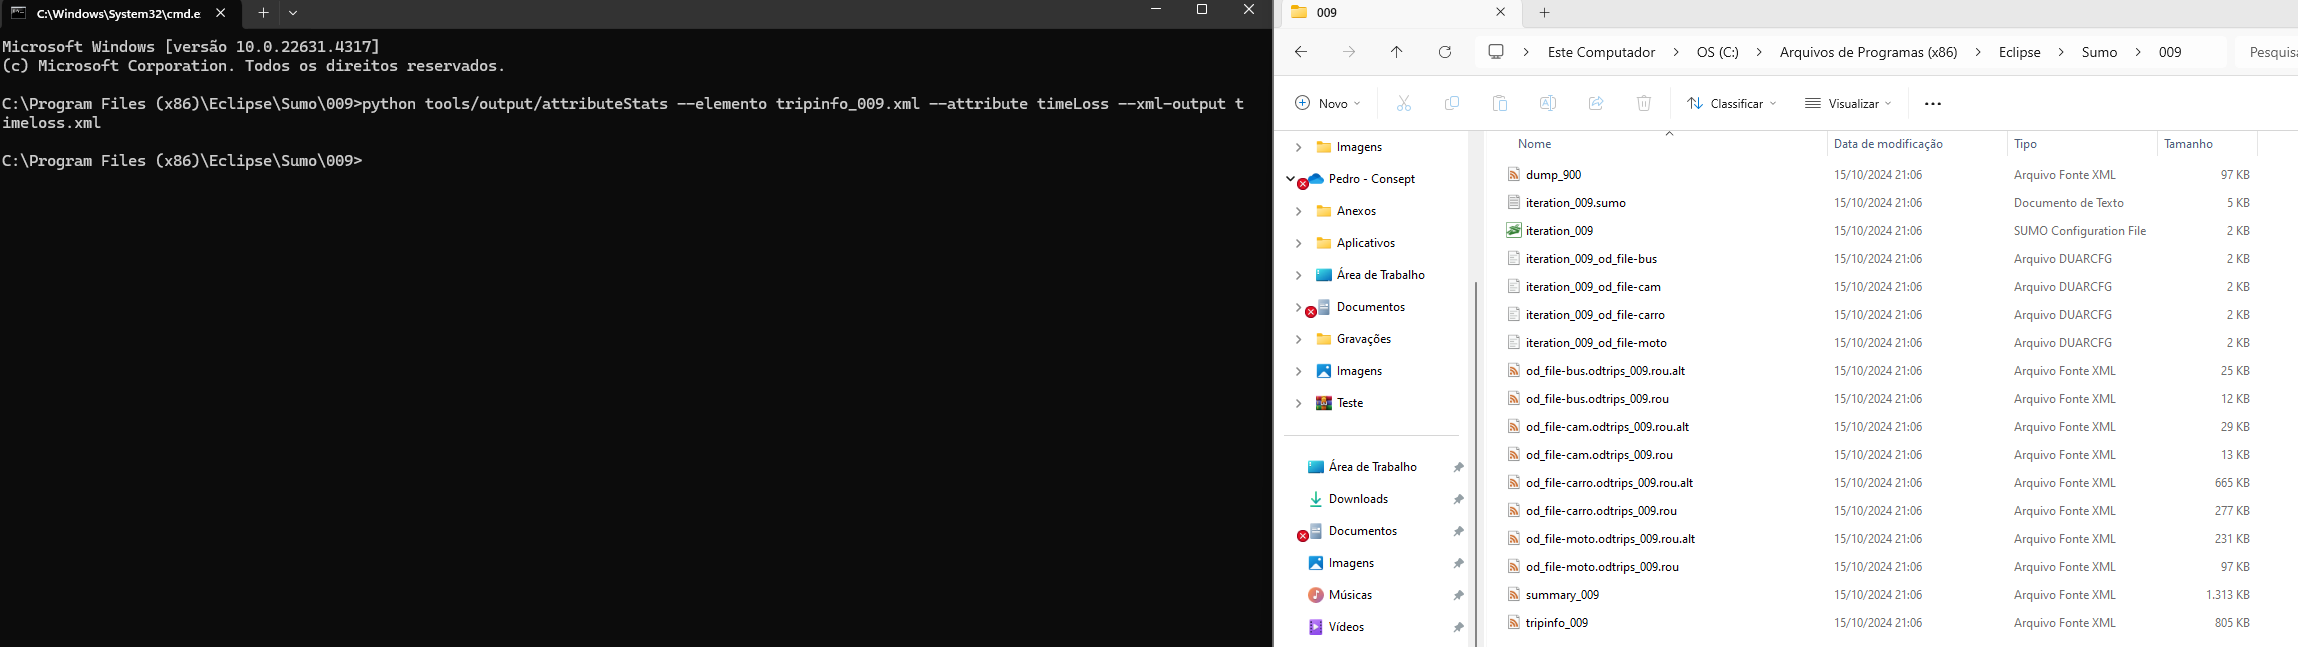The image size is (2298, 647).
Task: Select file iteration_009_od_file-moto
Action: click(1596, 343)
